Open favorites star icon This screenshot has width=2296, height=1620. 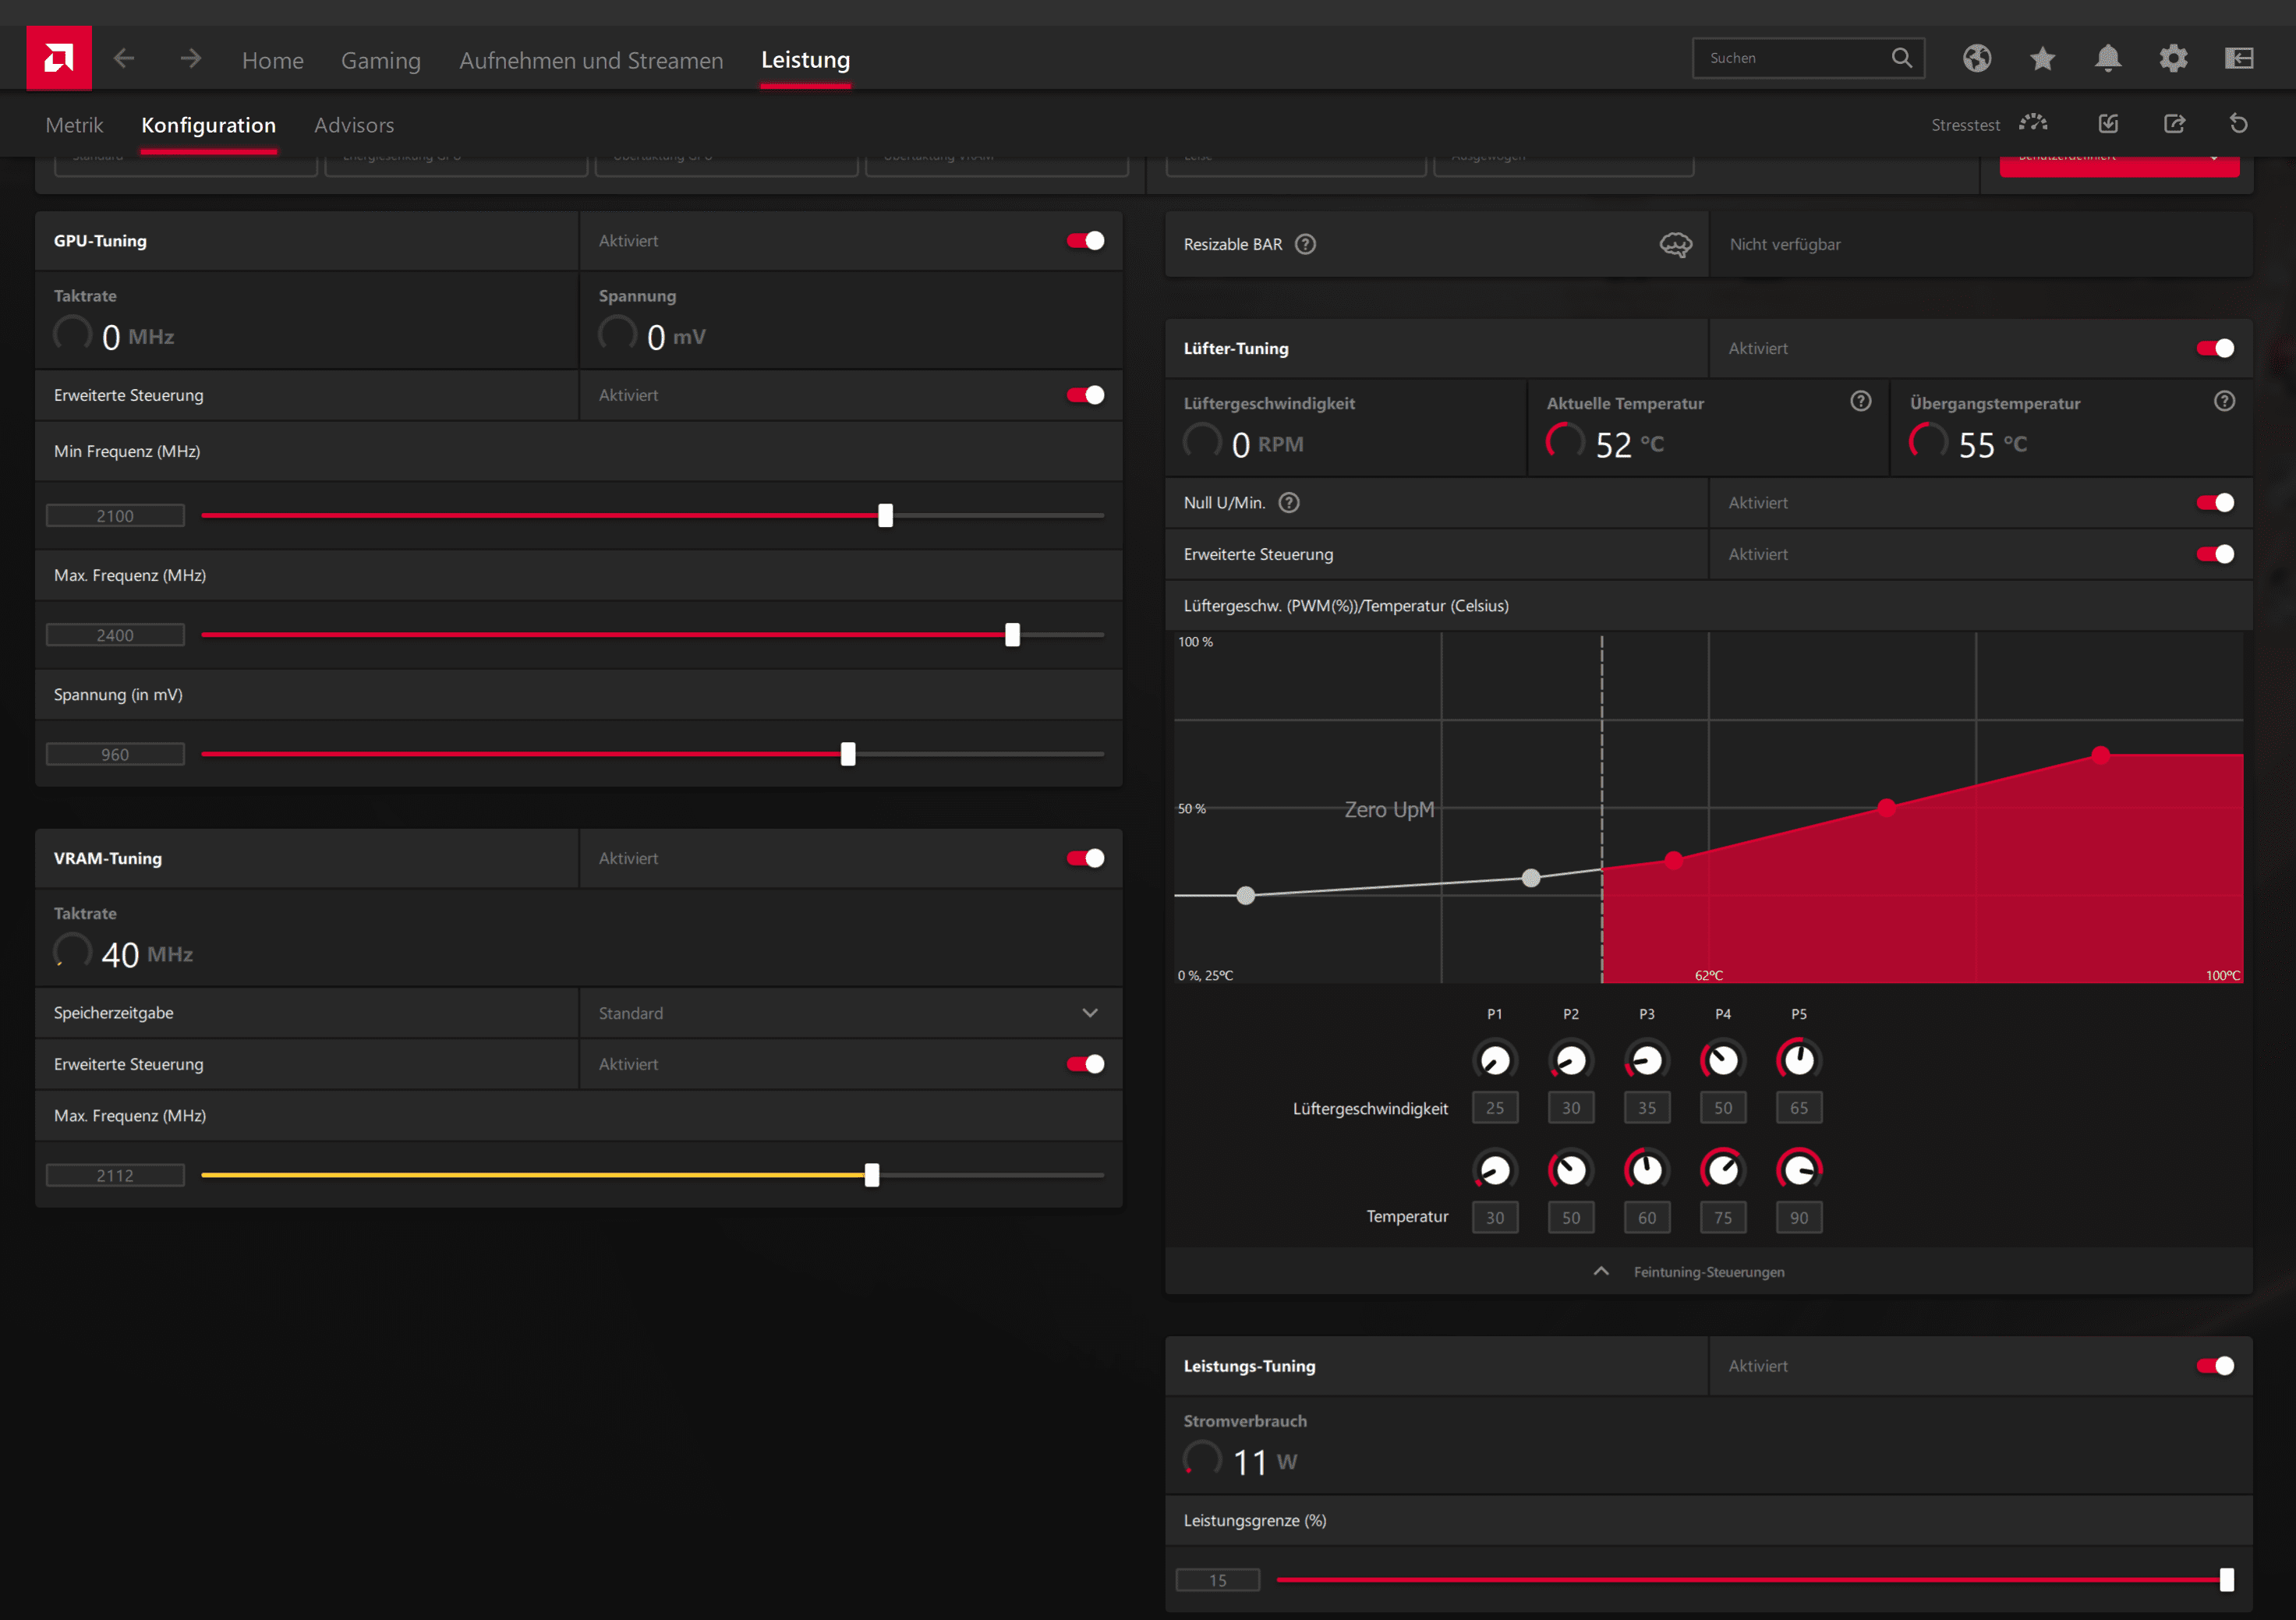click(x=2042, y=59)
